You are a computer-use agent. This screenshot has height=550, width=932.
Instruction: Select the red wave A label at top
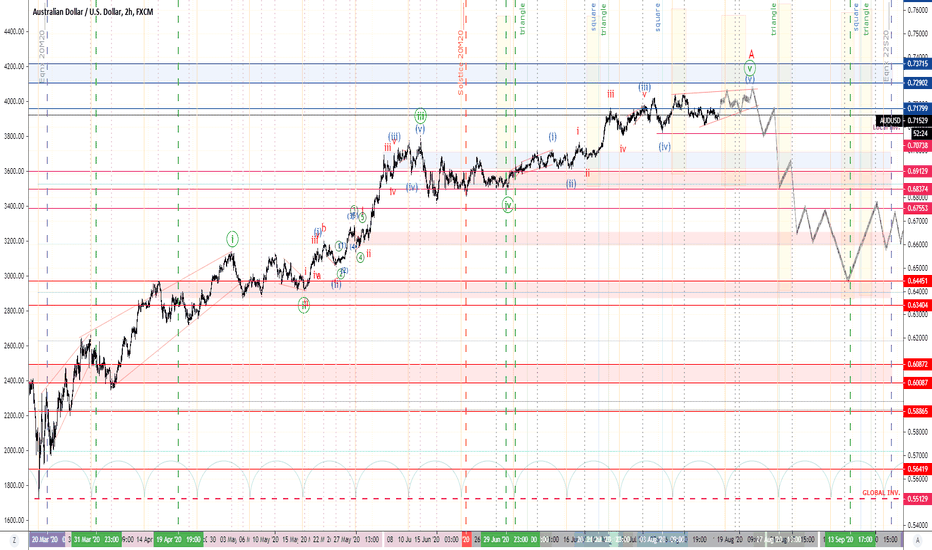(751, 54)
